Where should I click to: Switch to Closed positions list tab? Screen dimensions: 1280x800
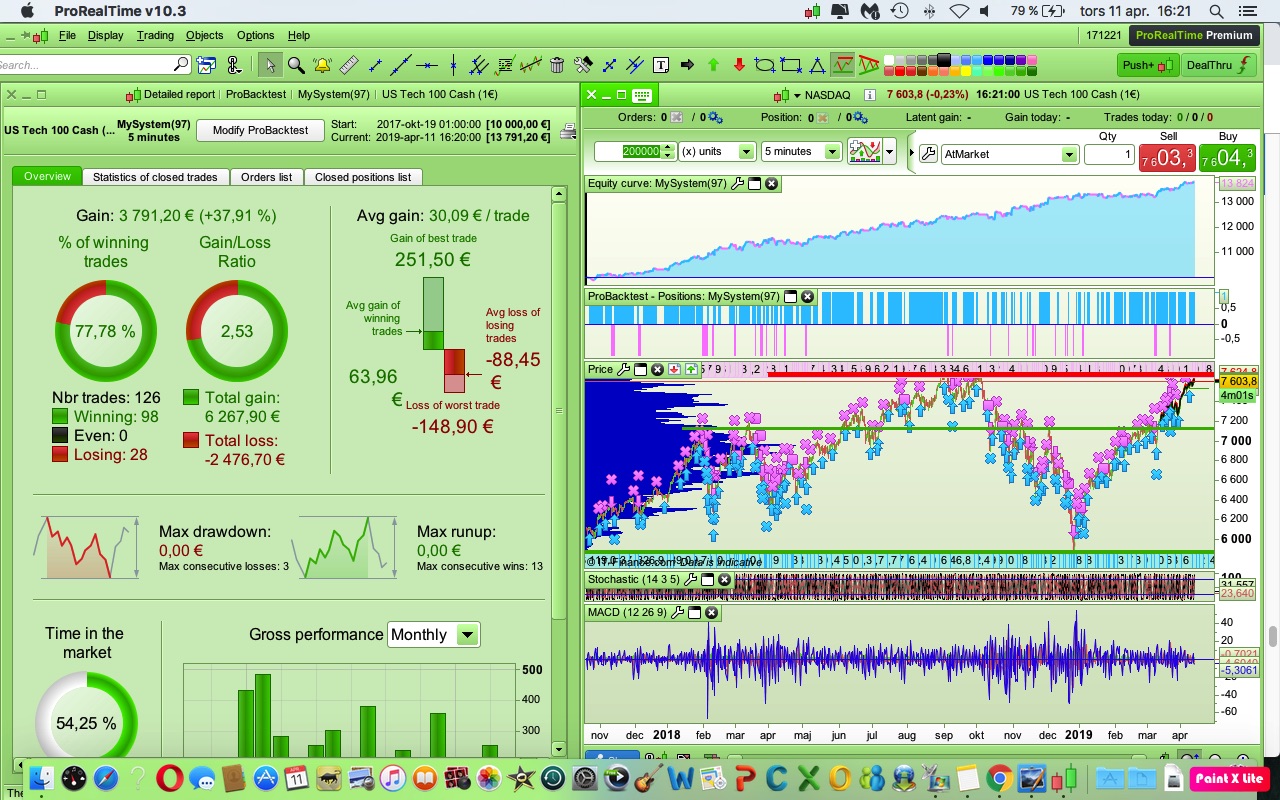click(363, 177)
